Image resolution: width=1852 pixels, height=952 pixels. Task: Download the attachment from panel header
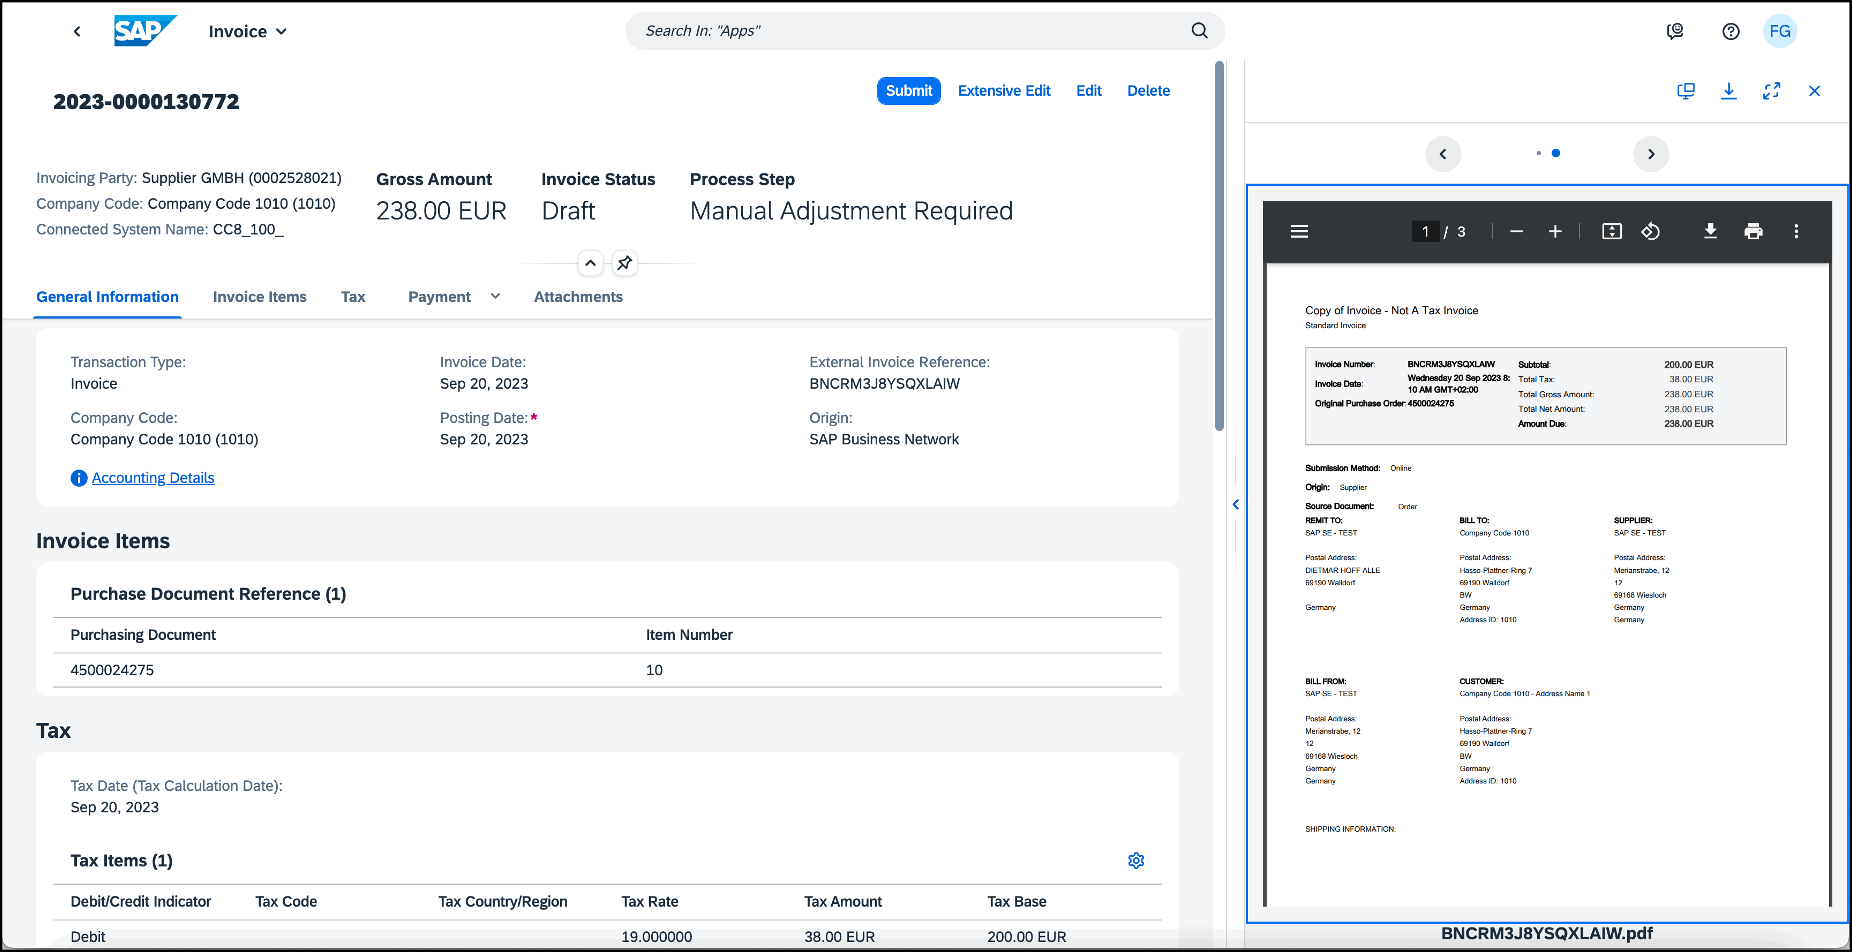pos(1728,91)
